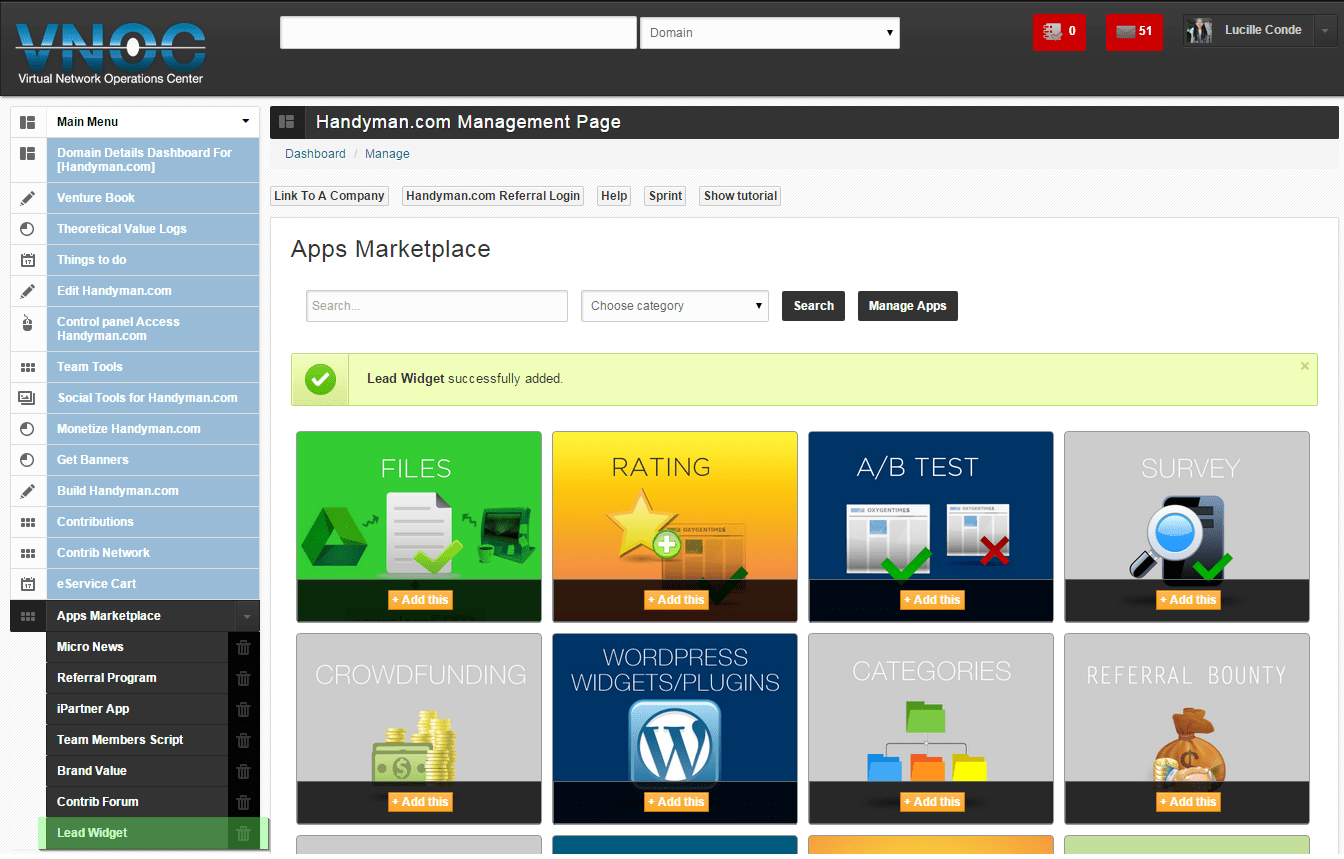The width and height of the screenshot is (1344, 859).
Task: Select Get Banners in the sidebar
Action: (x=153, y=460)
